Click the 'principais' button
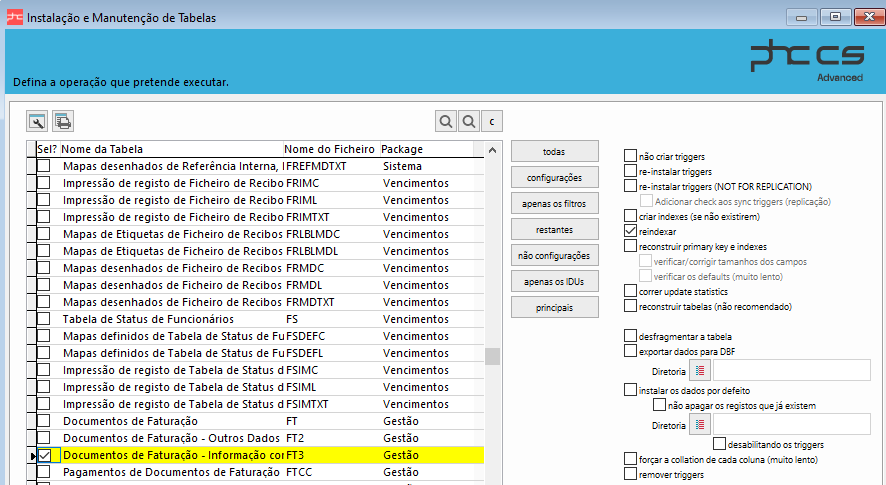This screenshot has width=886, height=485. pyautogui.click(x=554, y=308)
